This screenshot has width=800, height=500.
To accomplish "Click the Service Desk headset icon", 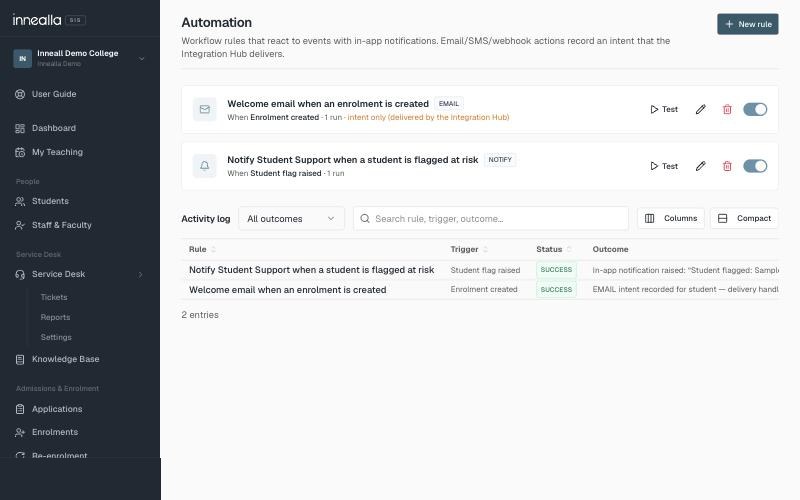I will (x=20, y=274).
